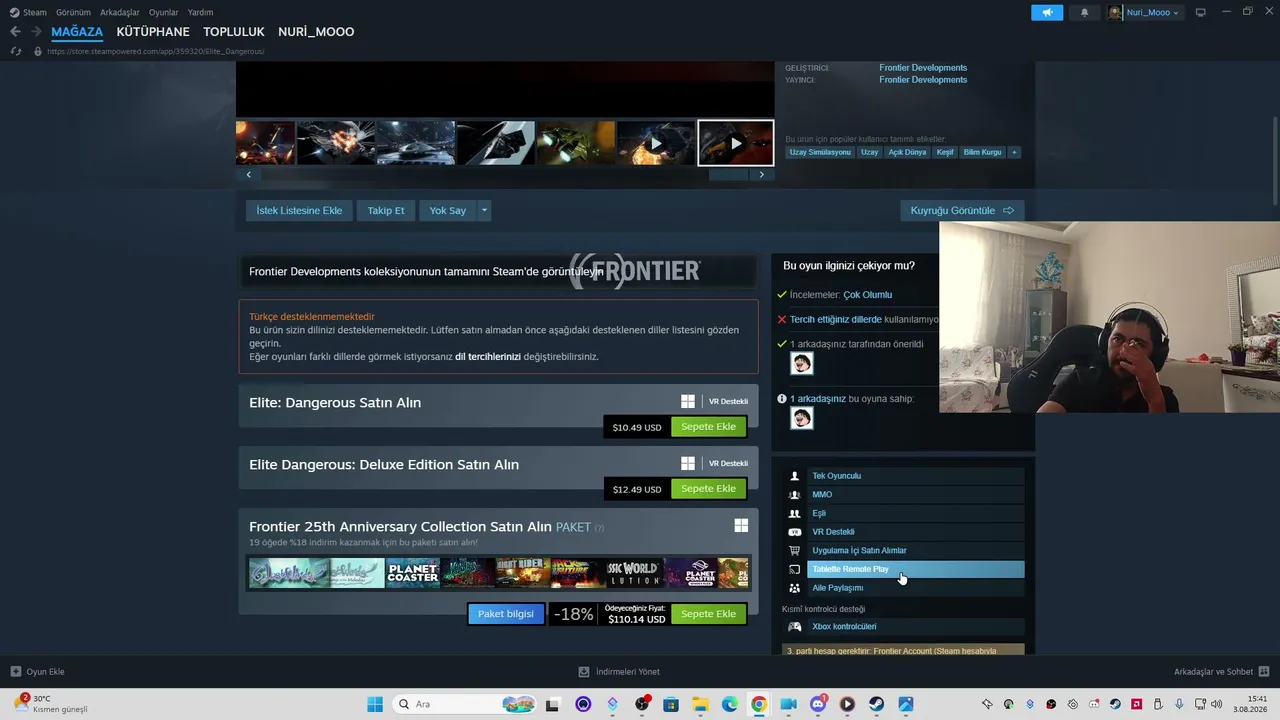Open İndirmeleri Yönet downloads manager
The width and height of the screenshot is (1280, 720).
(619, 672)
